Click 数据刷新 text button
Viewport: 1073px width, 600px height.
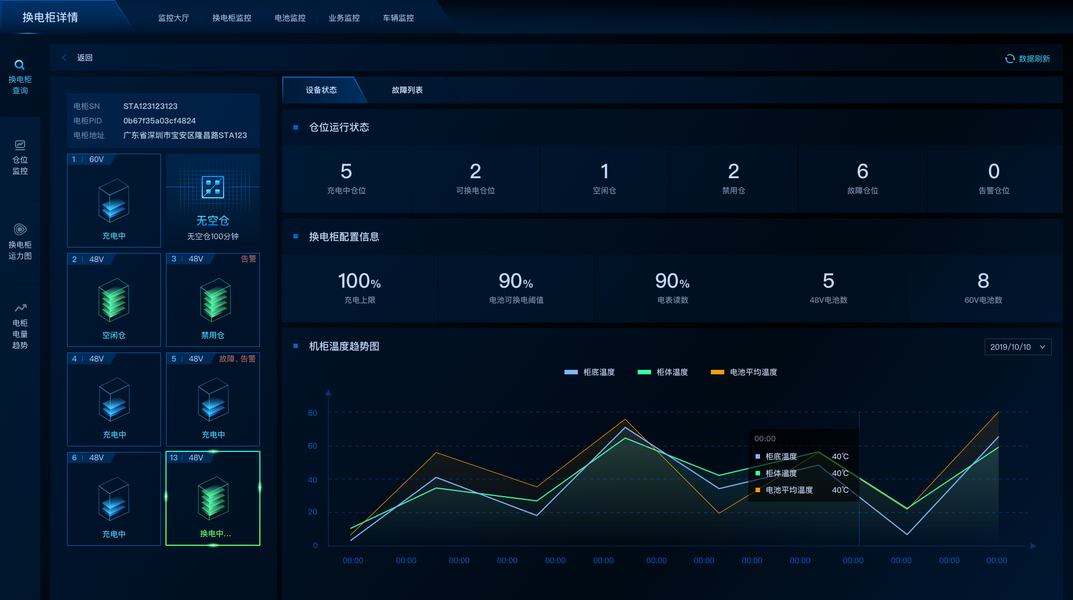pyautogui.click(x=1034, y=59)
